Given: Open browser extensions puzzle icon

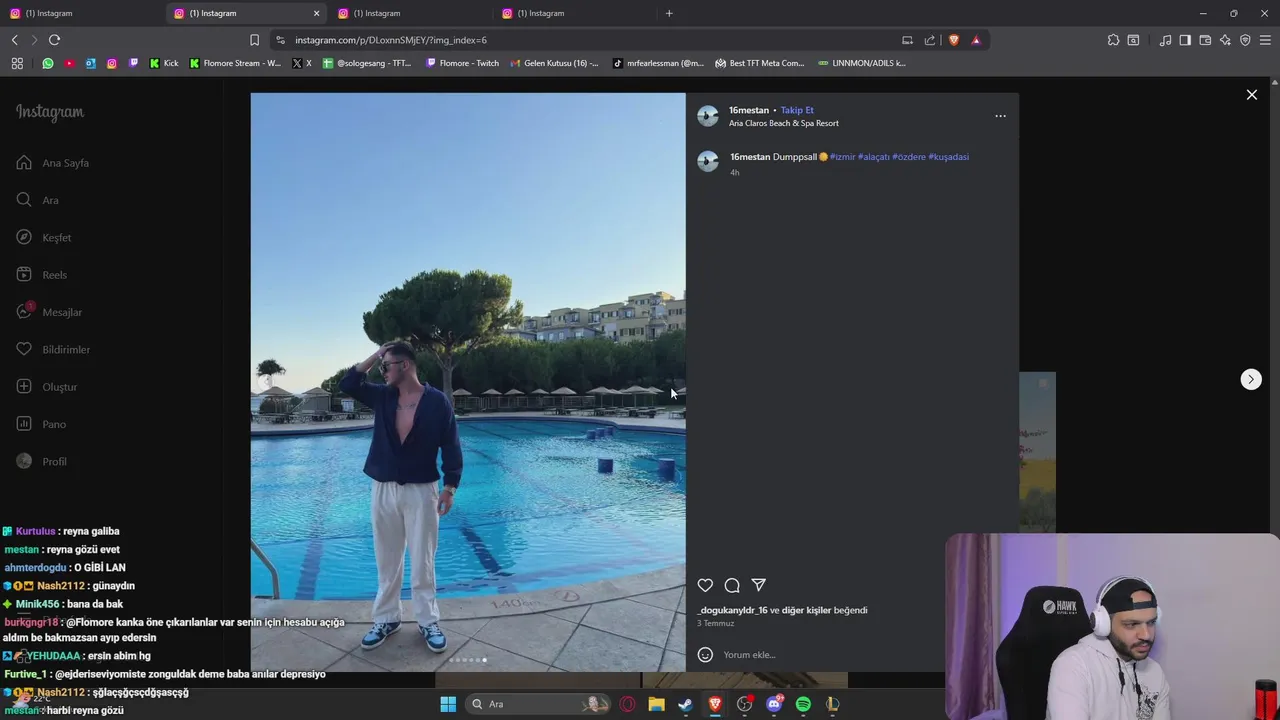Looking at the screenshot, I should (x=1113, y=40).
